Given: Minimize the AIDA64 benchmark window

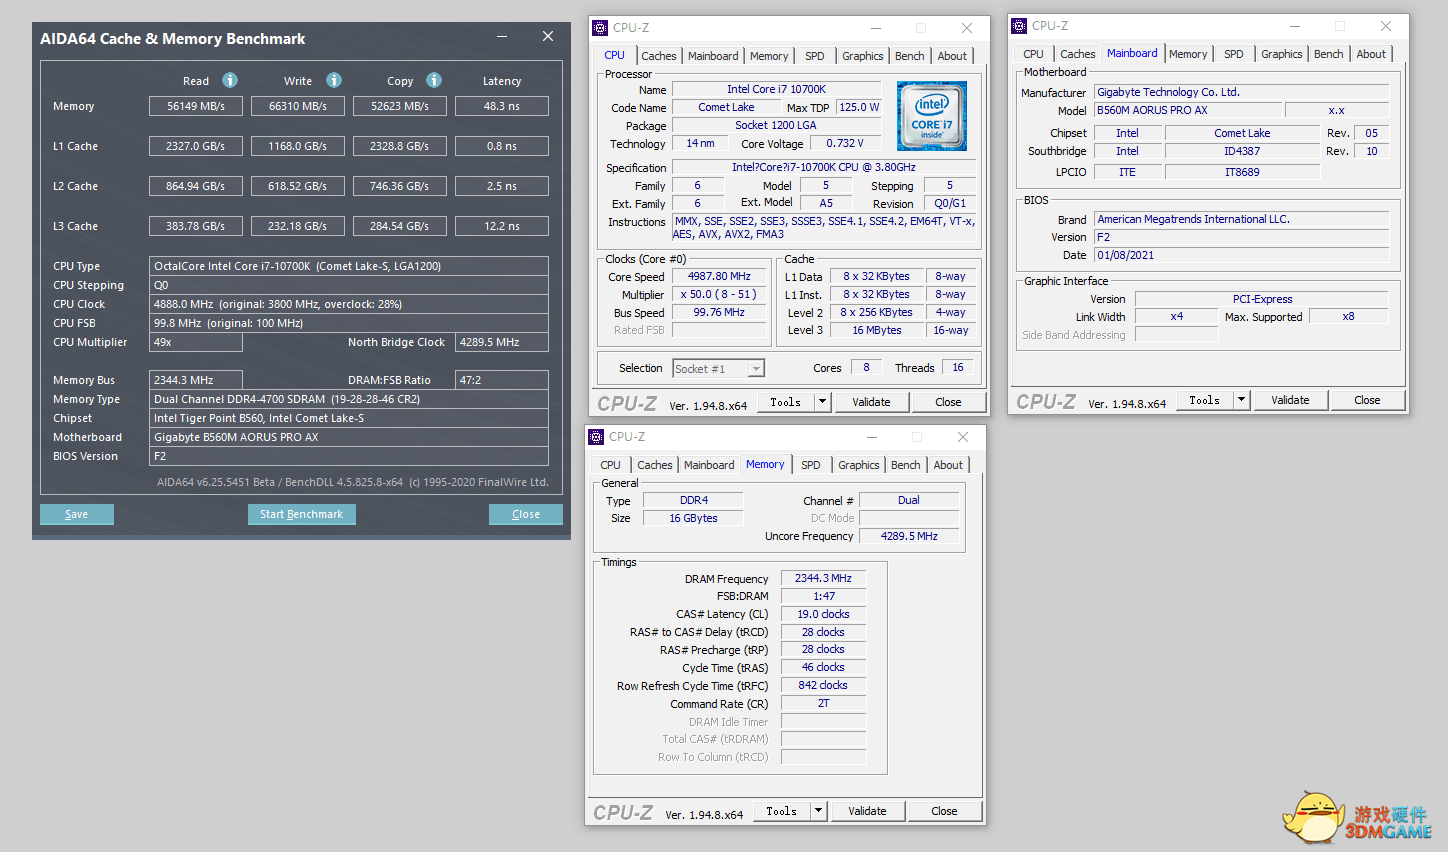Looking at the screenshot, I should coord(503,37).
